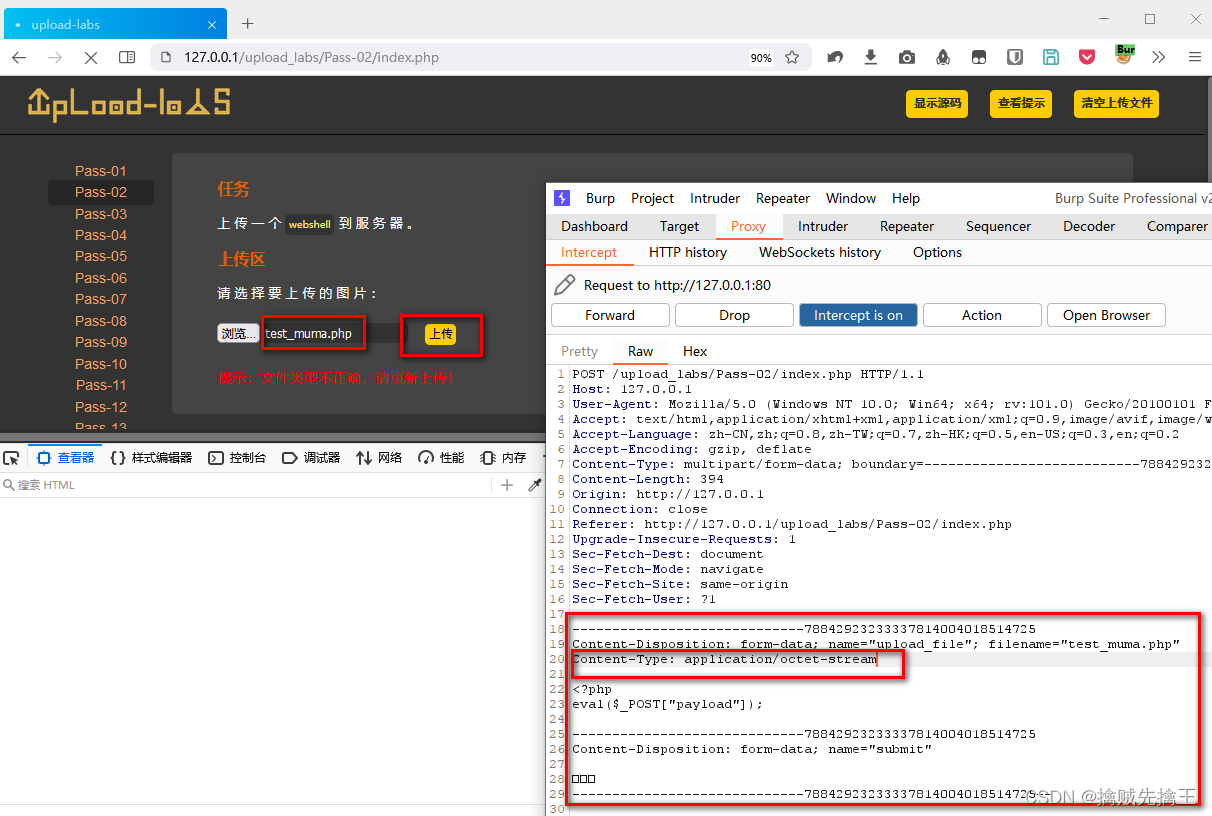Switch to the Decoder tab
Screen dimensions: 1212x816
[x=1089, y=226]
